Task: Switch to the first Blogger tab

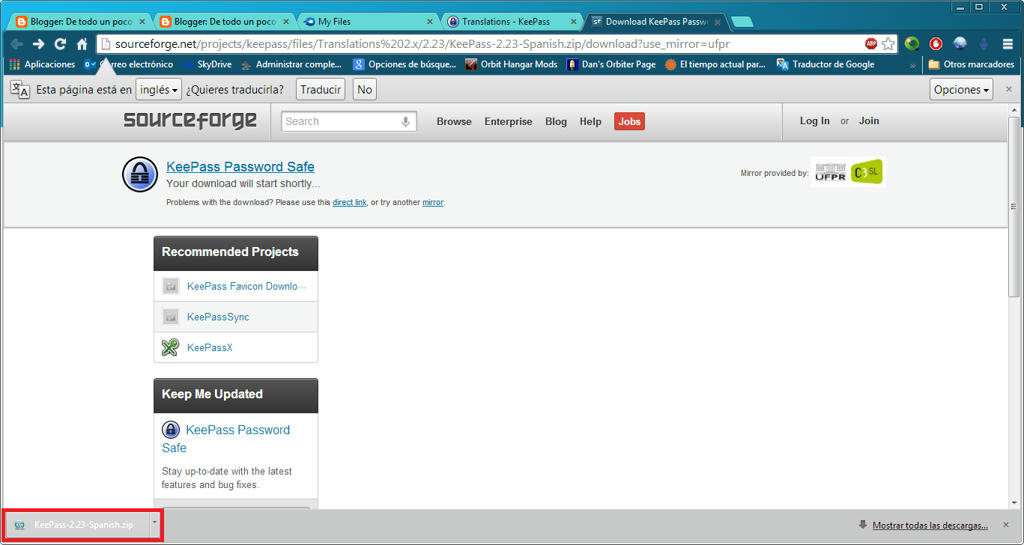Action: 80,22
